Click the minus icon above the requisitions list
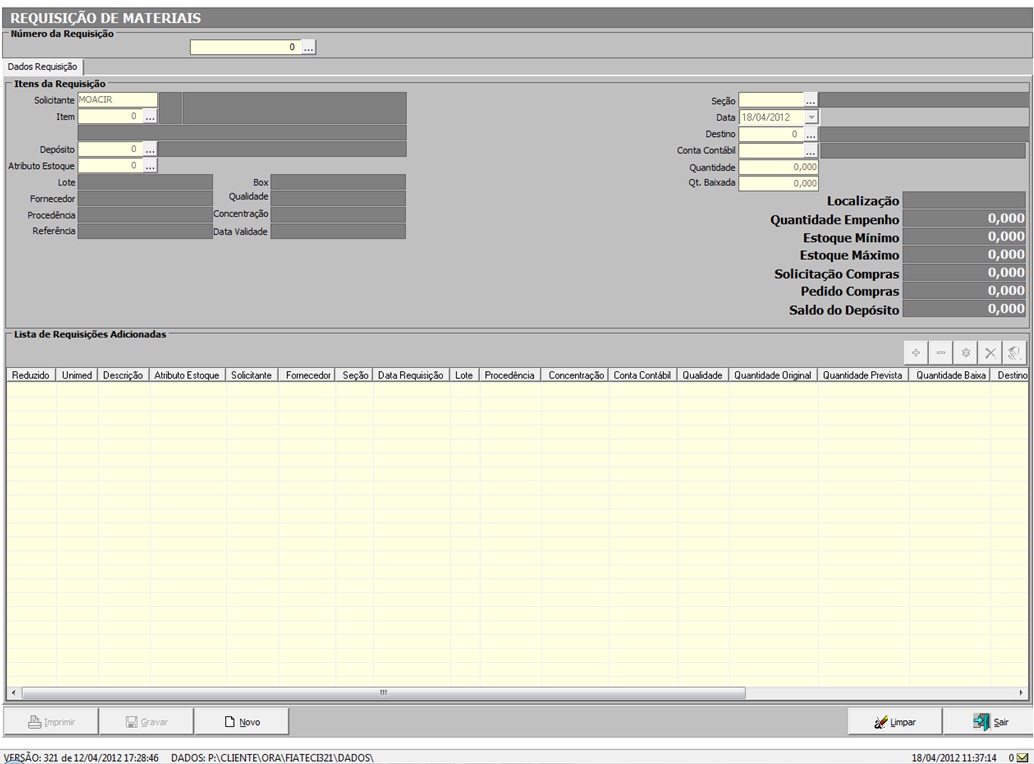This screenshot has height=764, width=1034. pyautogui.click(x=940, y=353)
